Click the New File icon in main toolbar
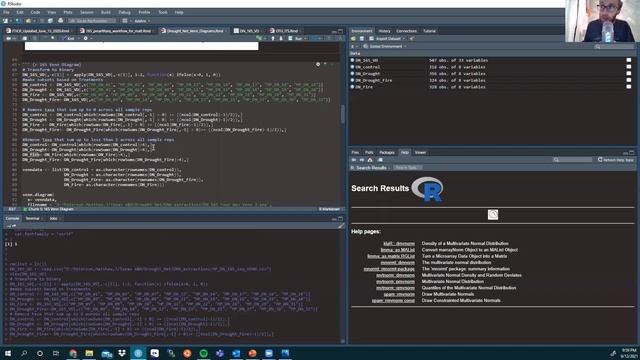This screenshot has width=640, height=360. (5, 21)
